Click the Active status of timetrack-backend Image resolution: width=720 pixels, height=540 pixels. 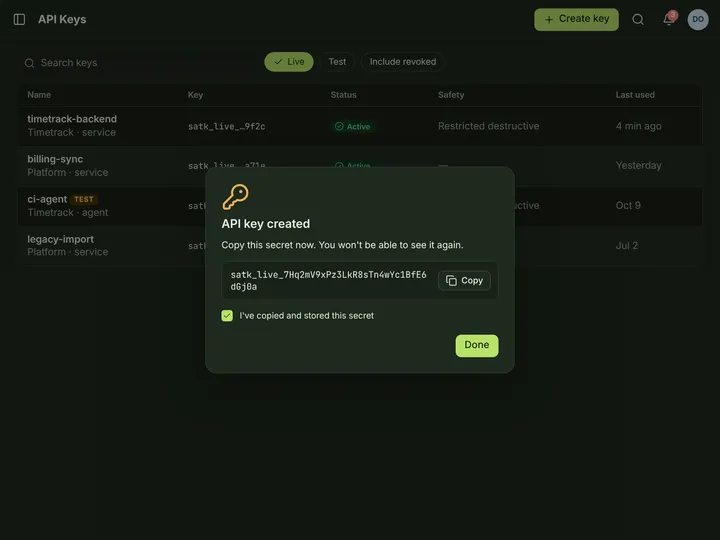pyautogui.click(x=353, y=126)
